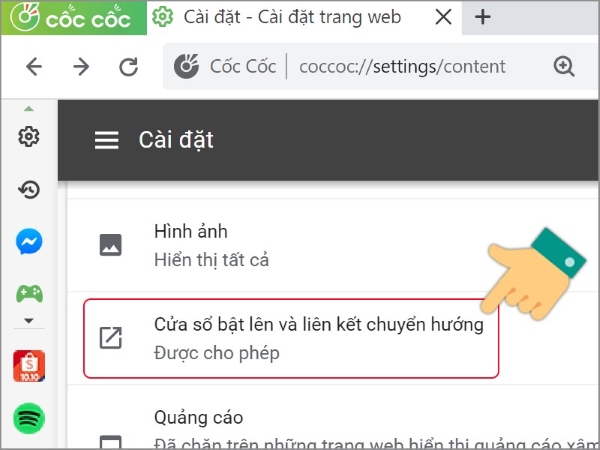
Task: Close the Cài đặt tab
Action: [x=443, y=17]
